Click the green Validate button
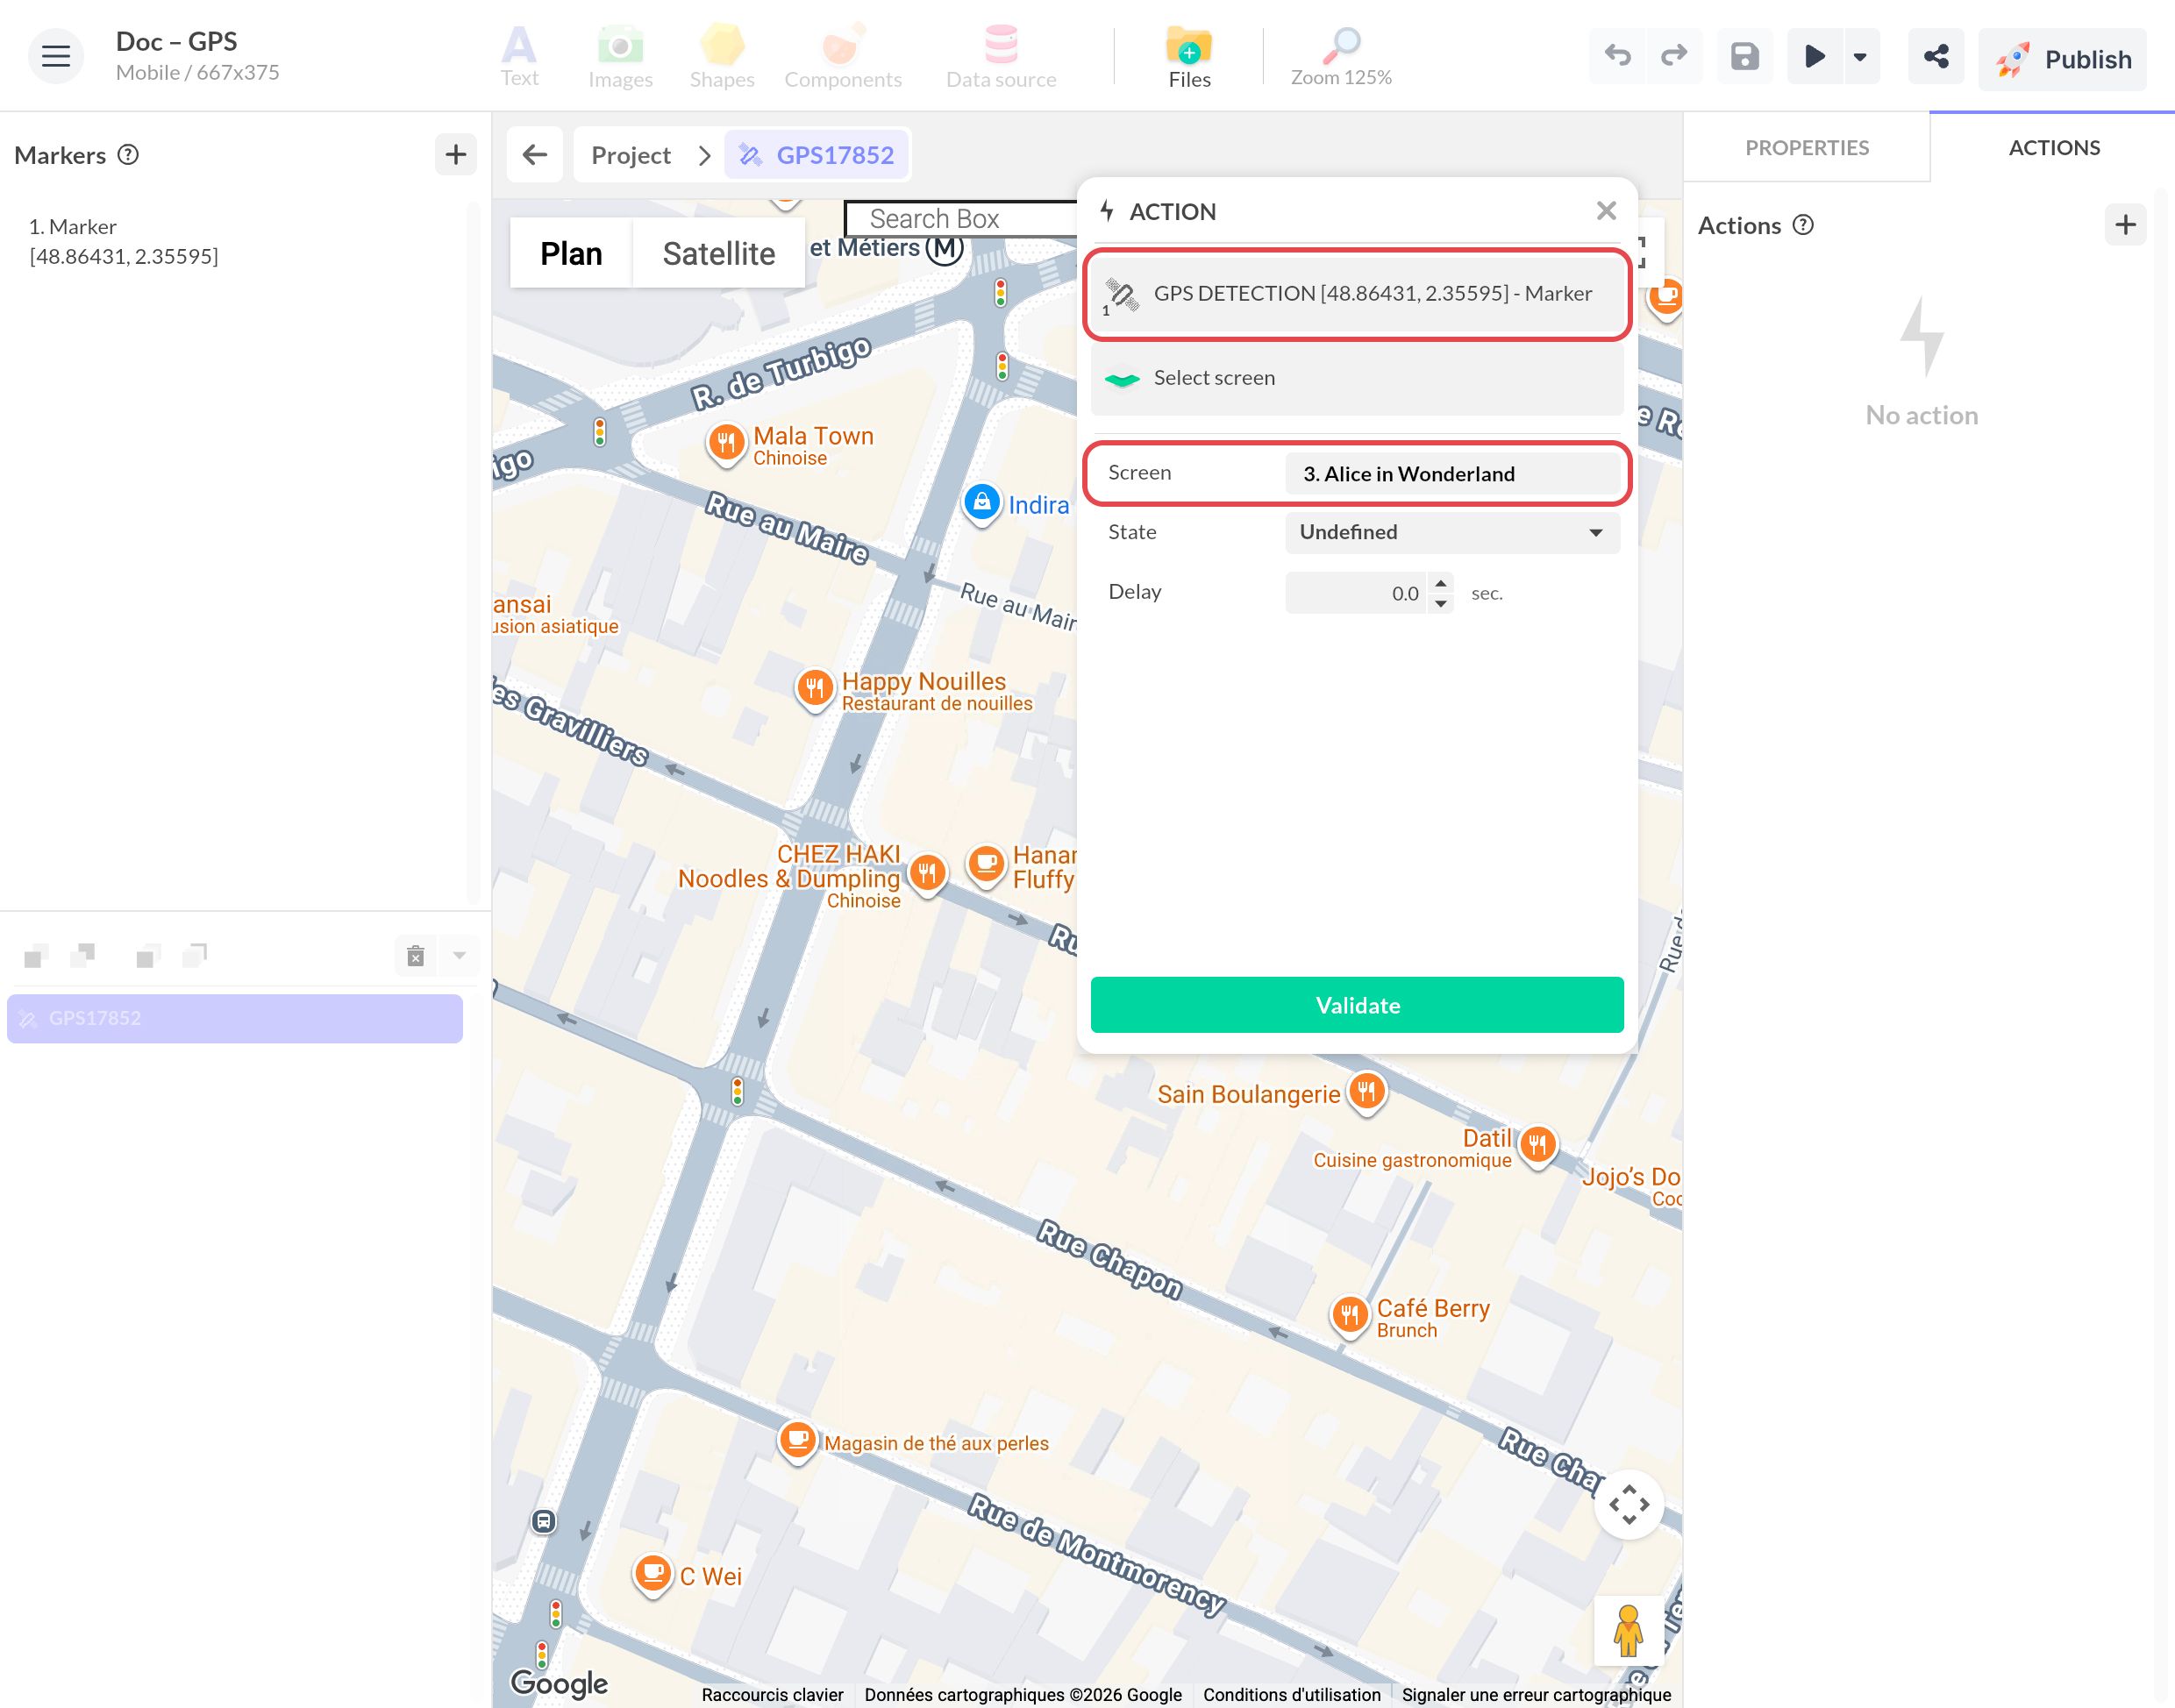The width and height of the screenshot is (2175, 1708). pyautogui.click(x=1357, y=1005)
